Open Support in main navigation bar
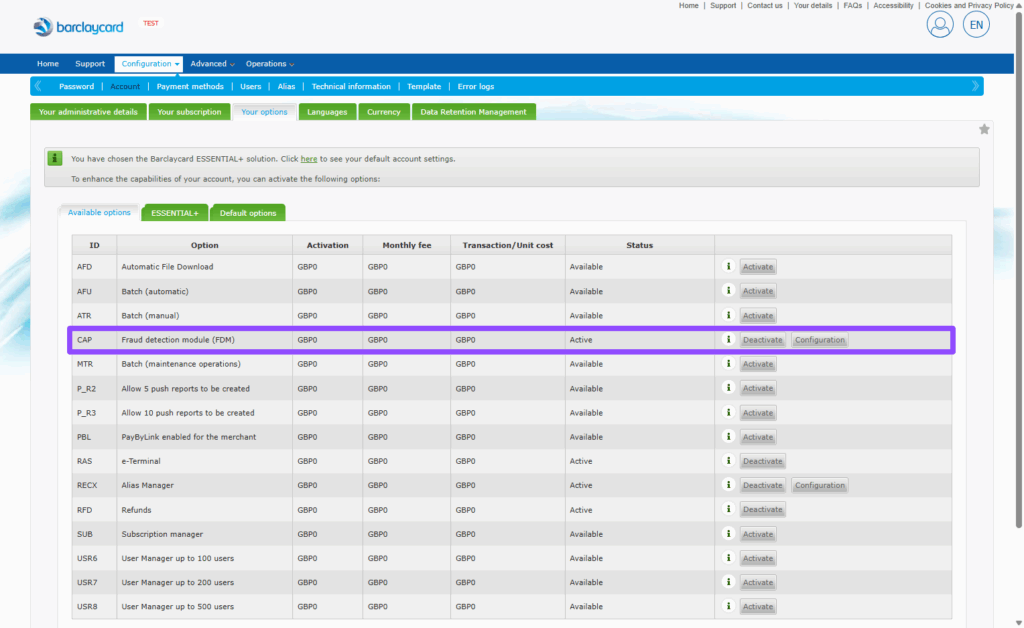 point(90,64)
